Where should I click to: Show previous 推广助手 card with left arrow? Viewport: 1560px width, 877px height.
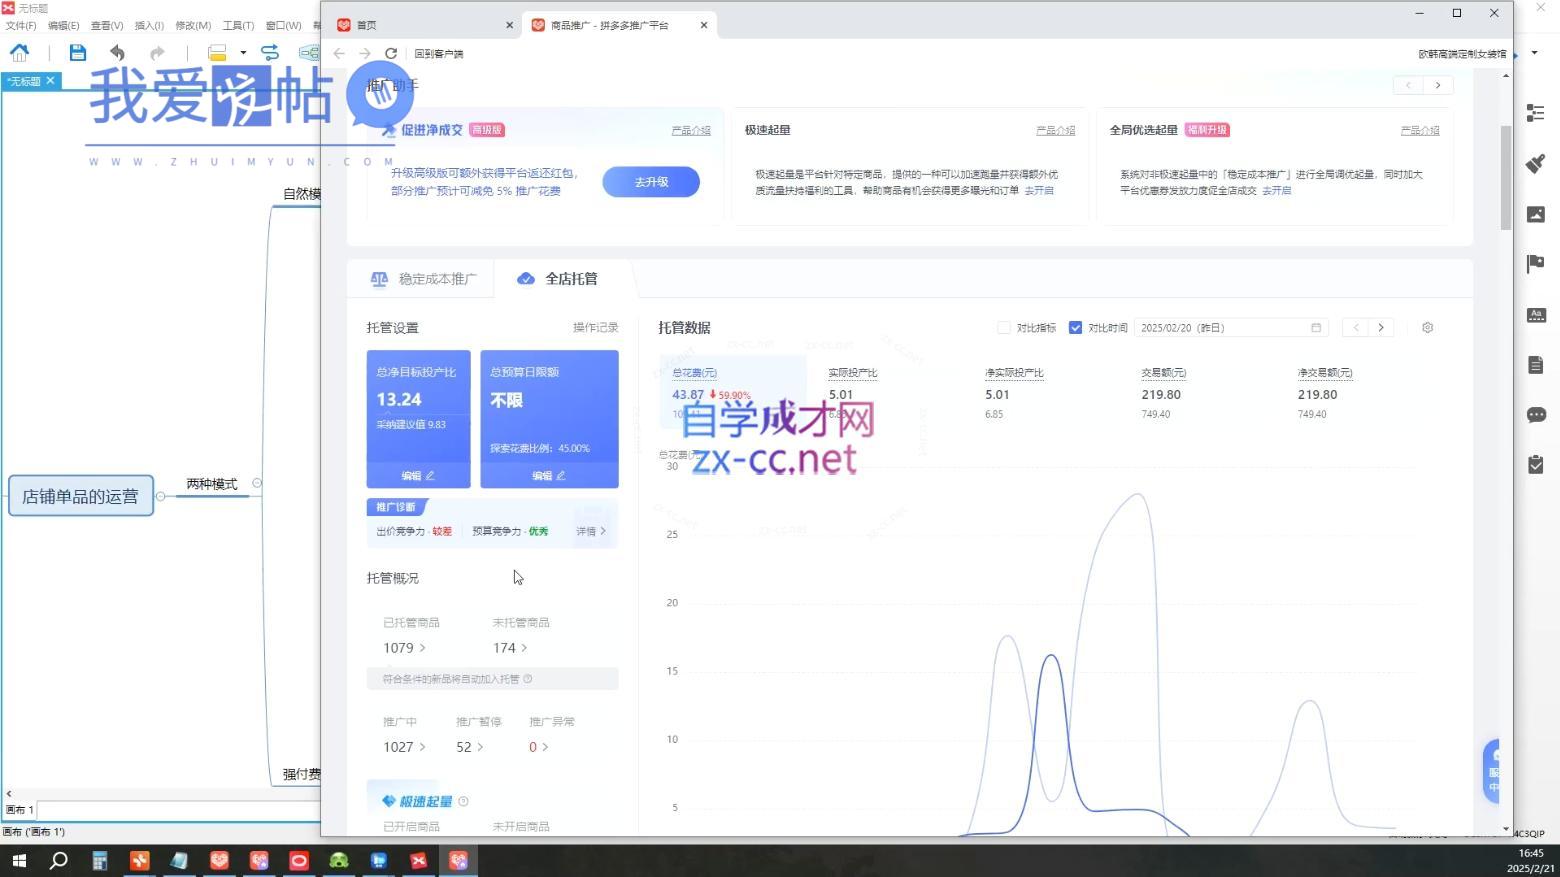click(x=1409, y=85)
